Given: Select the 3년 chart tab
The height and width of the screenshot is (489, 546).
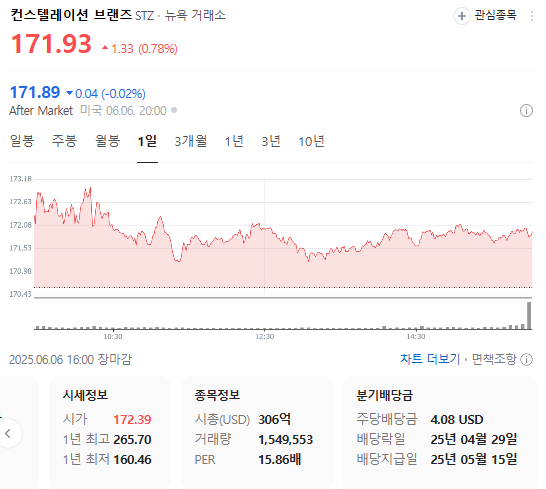Looking at the screenshot, I should pos(271,141).
